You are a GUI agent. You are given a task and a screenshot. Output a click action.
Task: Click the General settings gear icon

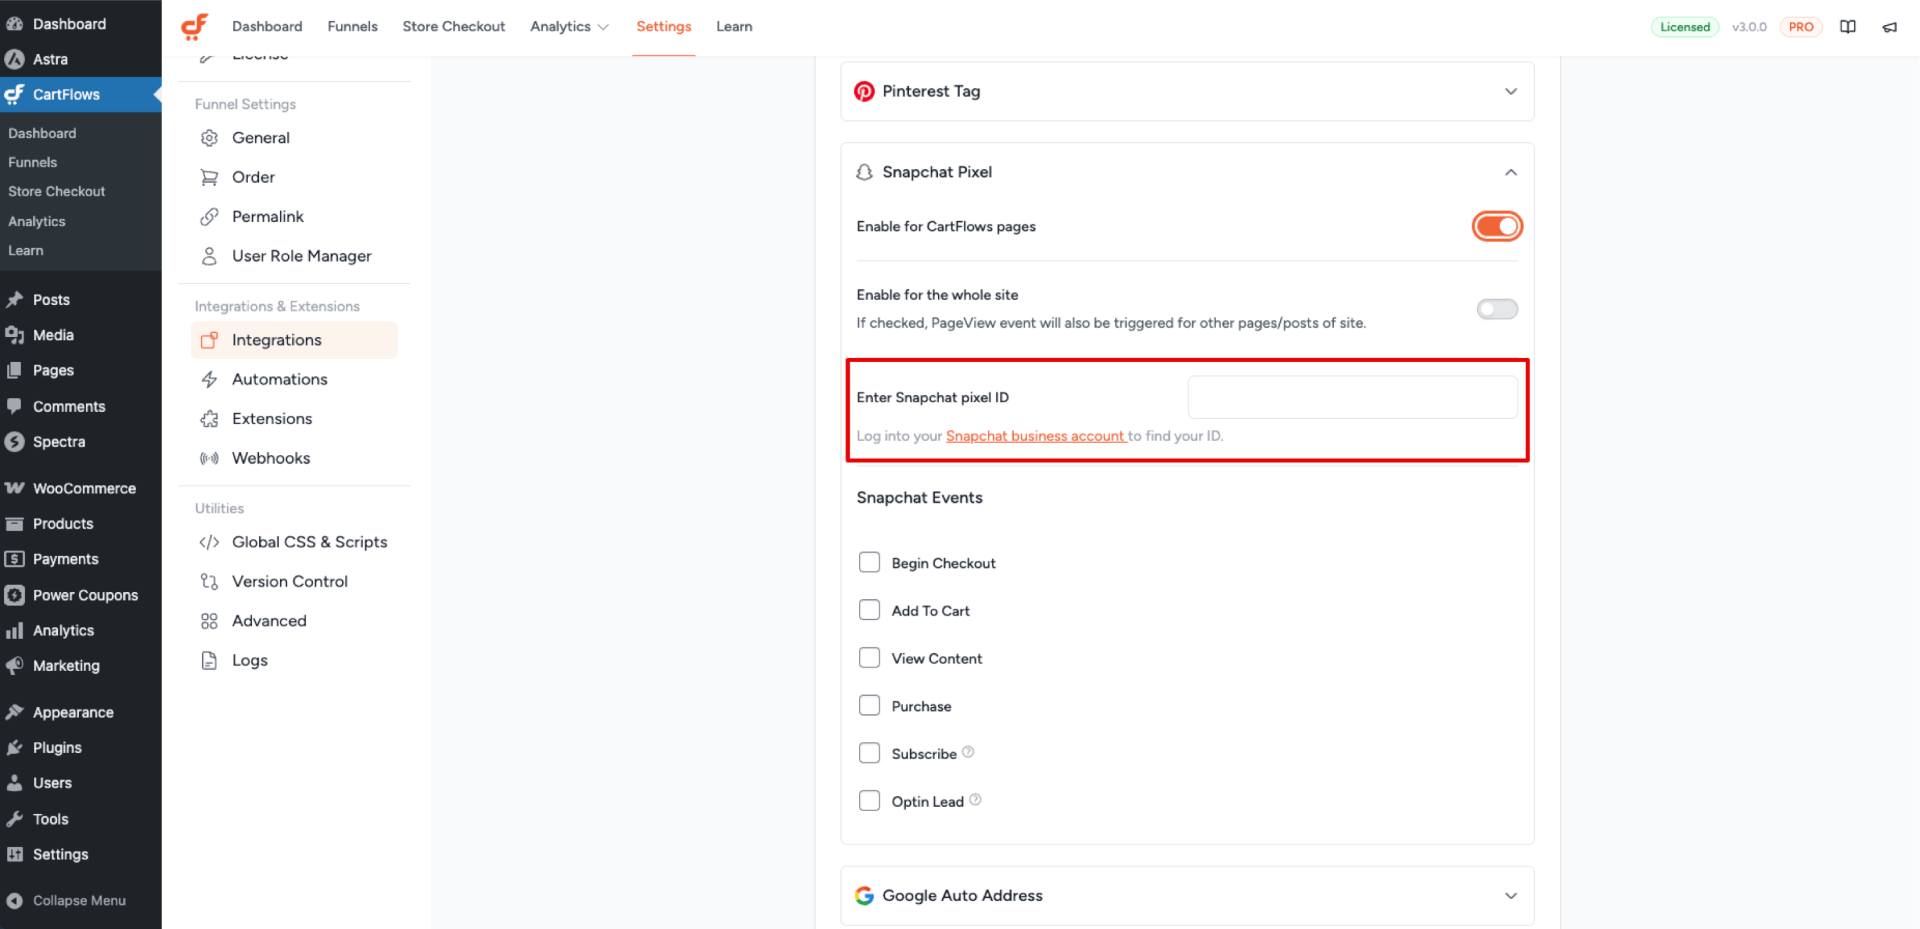click(209, 138)
